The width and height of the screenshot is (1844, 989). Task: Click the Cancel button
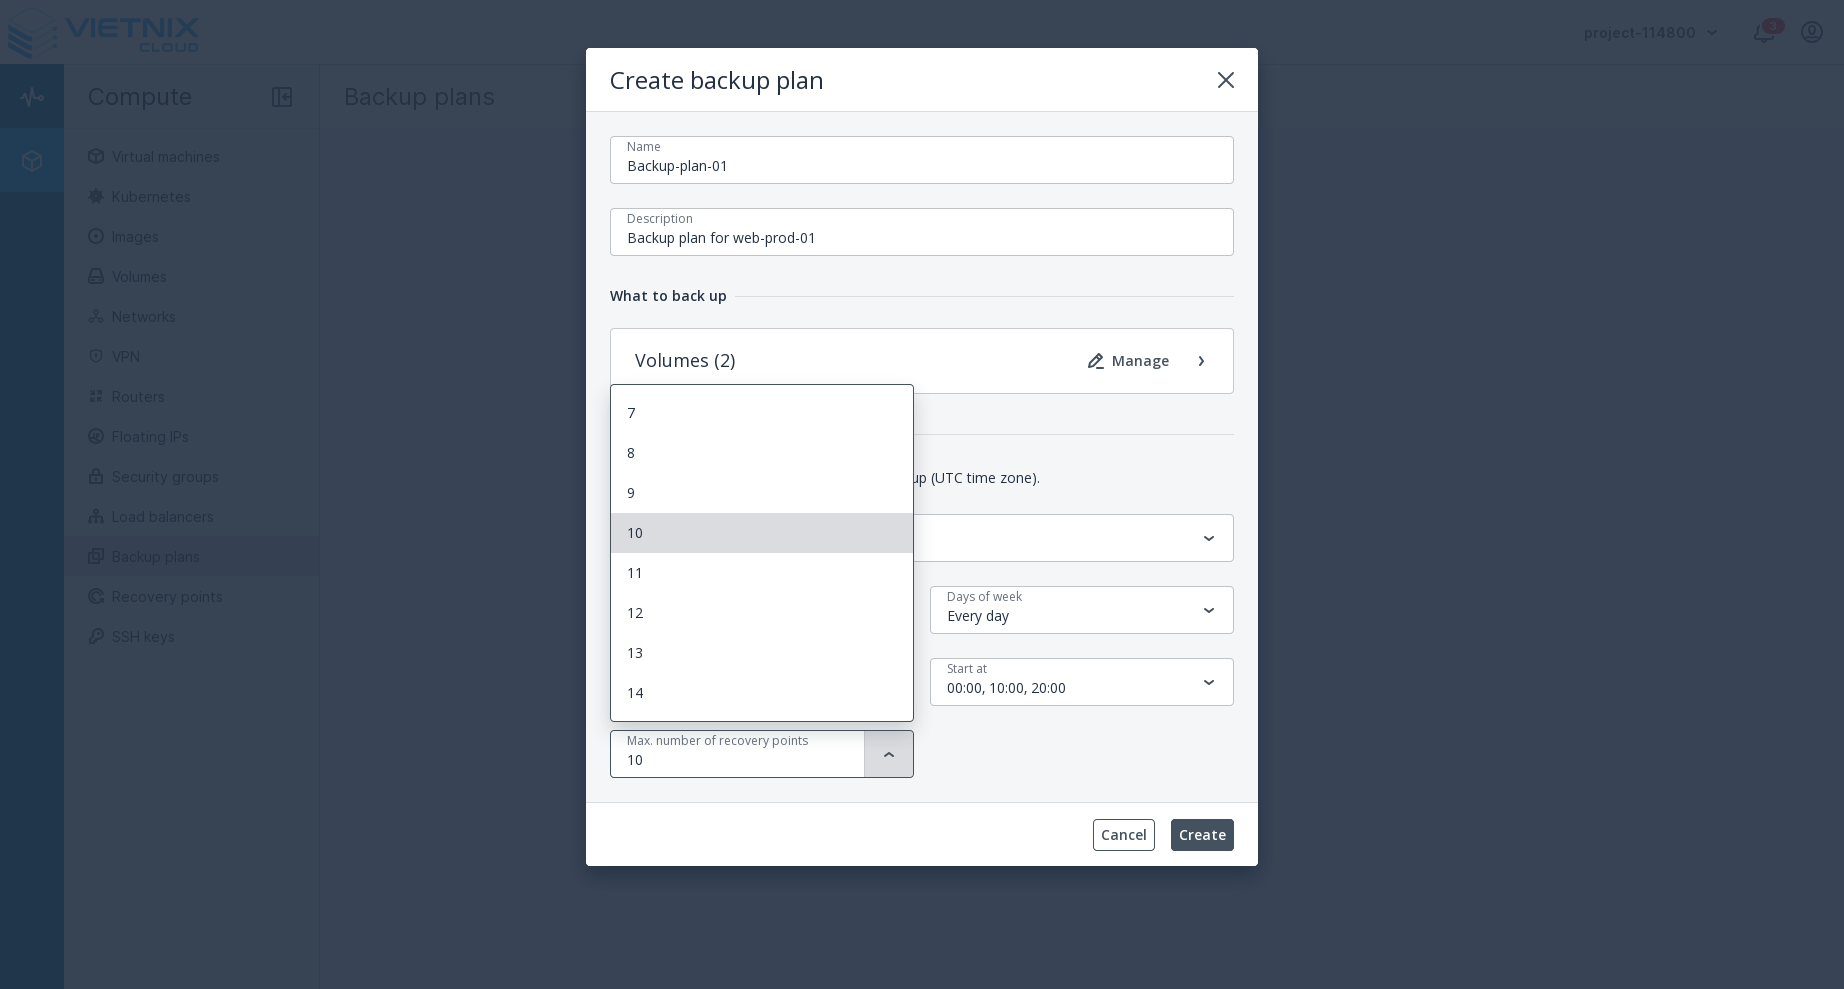1123,835
